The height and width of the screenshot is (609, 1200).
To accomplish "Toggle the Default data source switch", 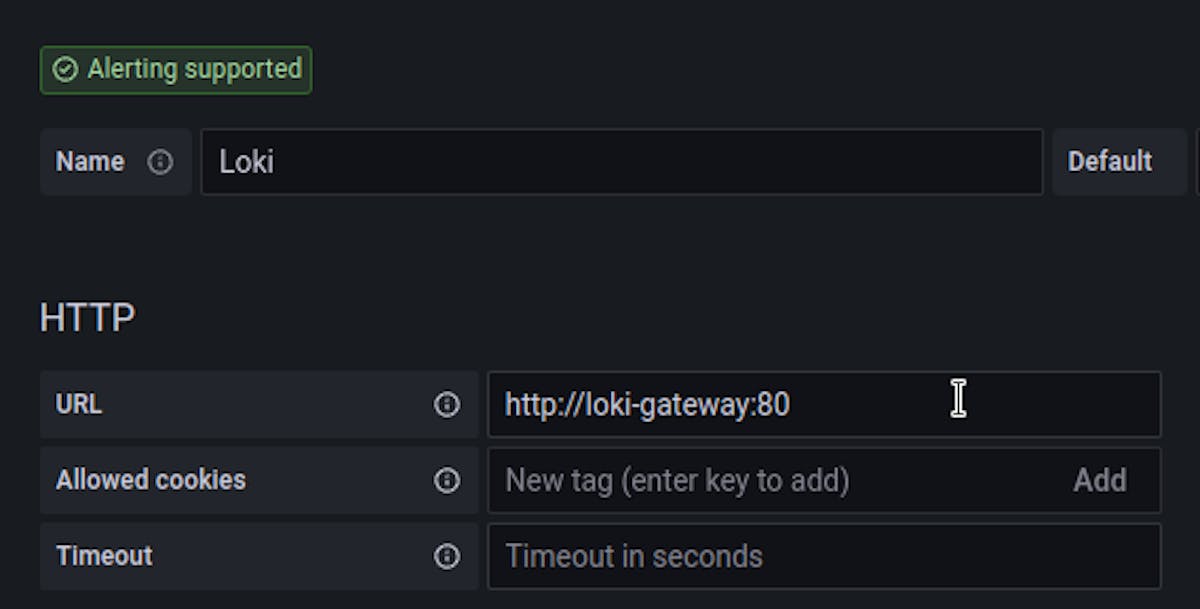I will [x=1196, y=162].
